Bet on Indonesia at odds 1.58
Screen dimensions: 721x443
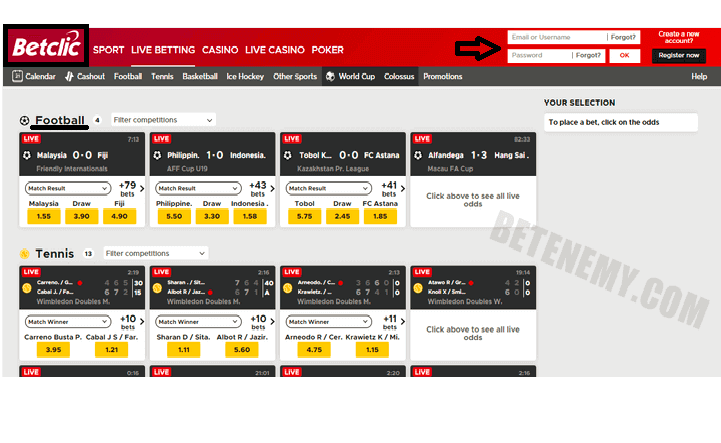(x=250, y=216)
